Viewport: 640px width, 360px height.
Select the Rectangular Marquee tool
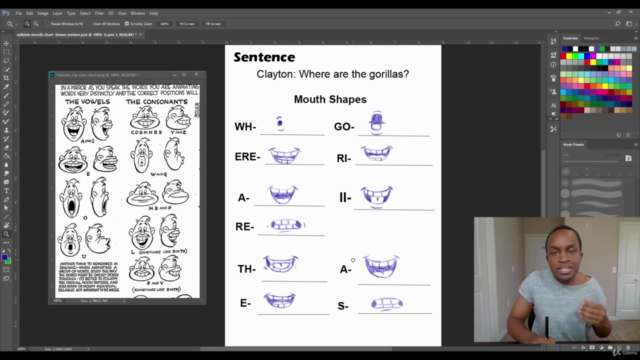tap(6, 52)
